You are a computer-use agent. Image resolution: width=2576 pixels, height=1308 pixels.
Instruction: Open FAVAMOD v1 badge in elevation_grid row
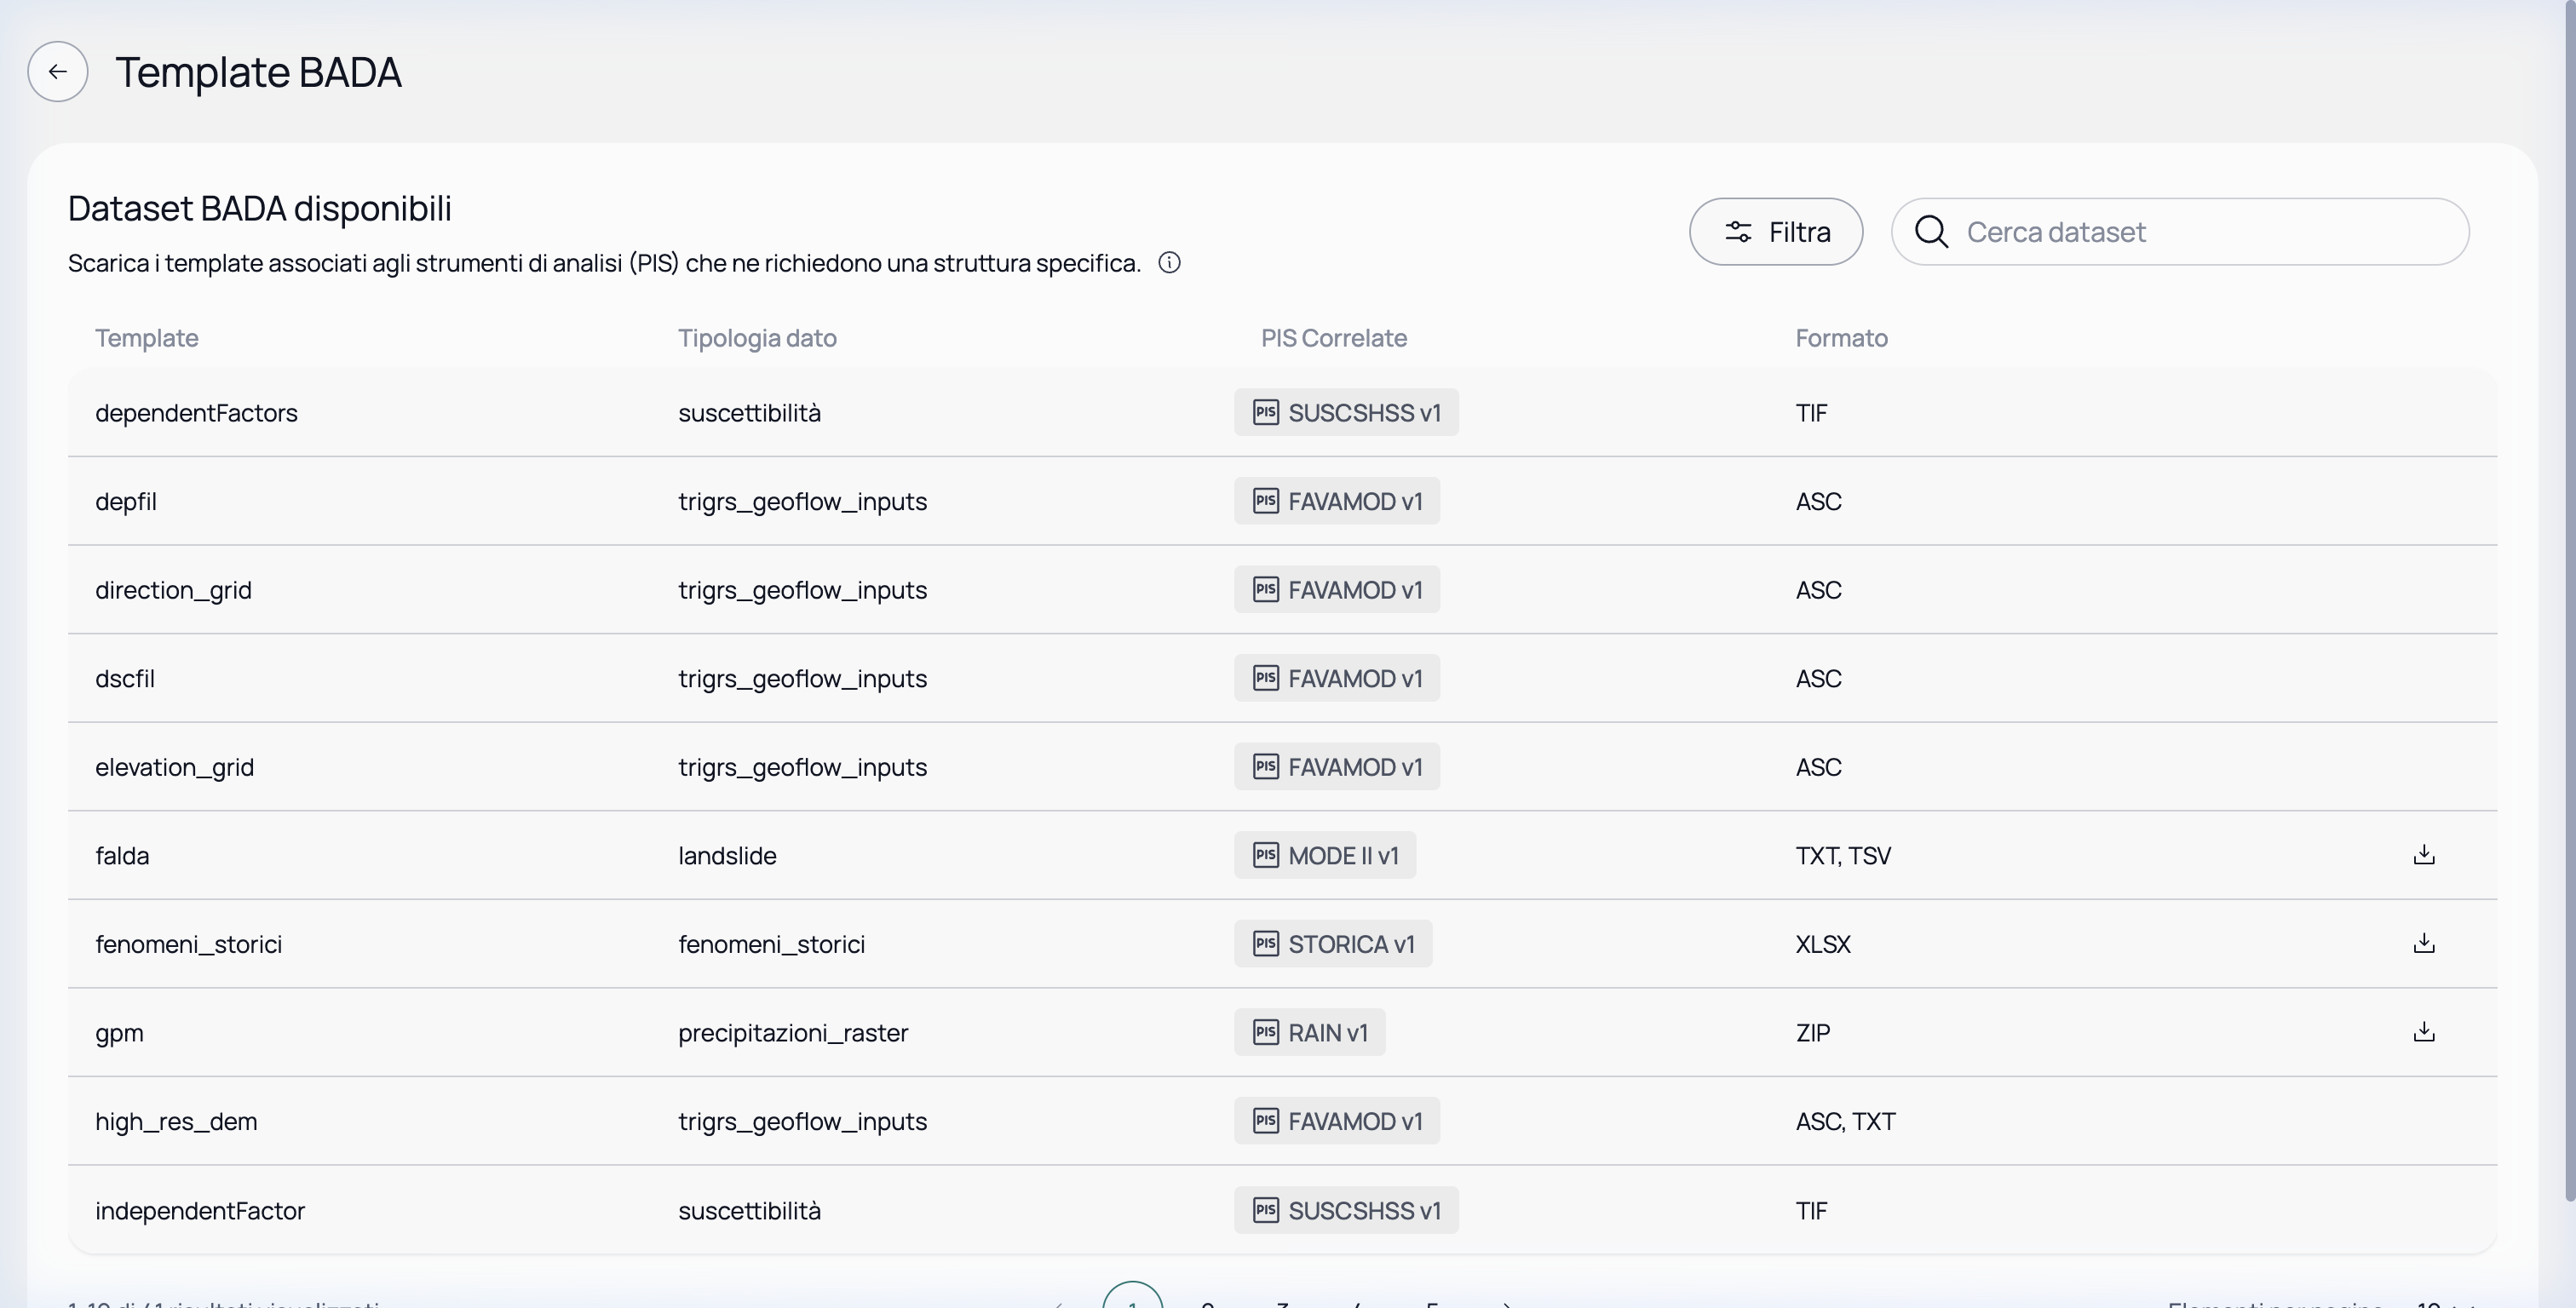[1337, 766]
